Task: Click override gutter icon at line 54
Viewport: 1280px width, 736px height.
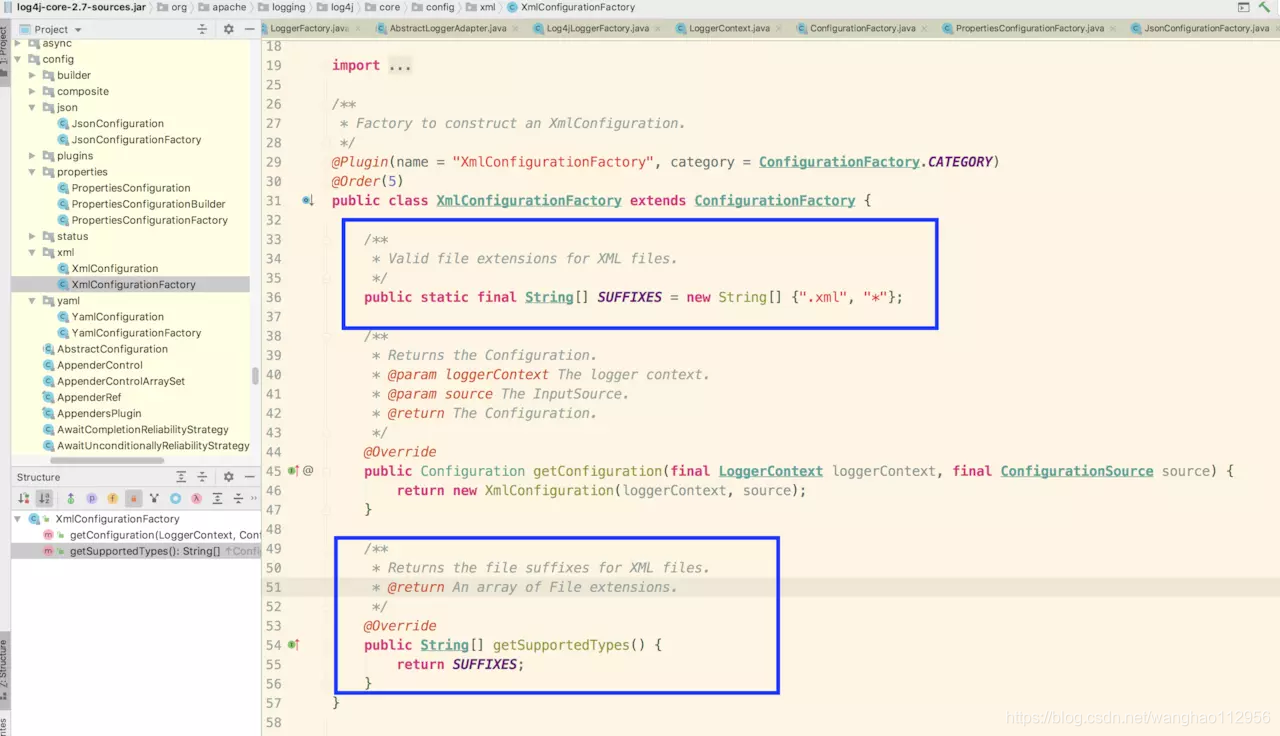Action: [x=293, y=645]
